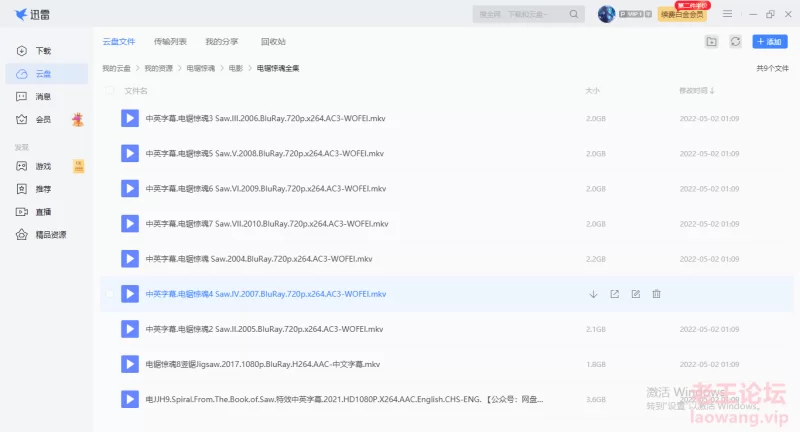Image resolution: width=800 pixels, height=432 pixels.
Task: Select file name Saw.III.2006.BluRay.720p
Action: (x=265, y=118)
